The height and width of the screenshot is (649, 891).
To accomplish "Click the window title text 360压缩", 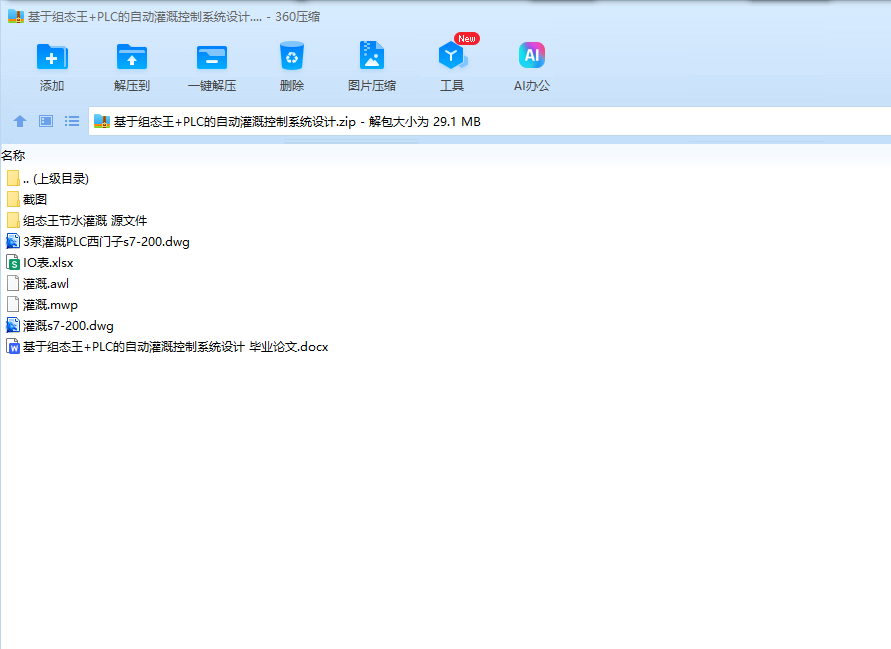I will coord(298,17).
